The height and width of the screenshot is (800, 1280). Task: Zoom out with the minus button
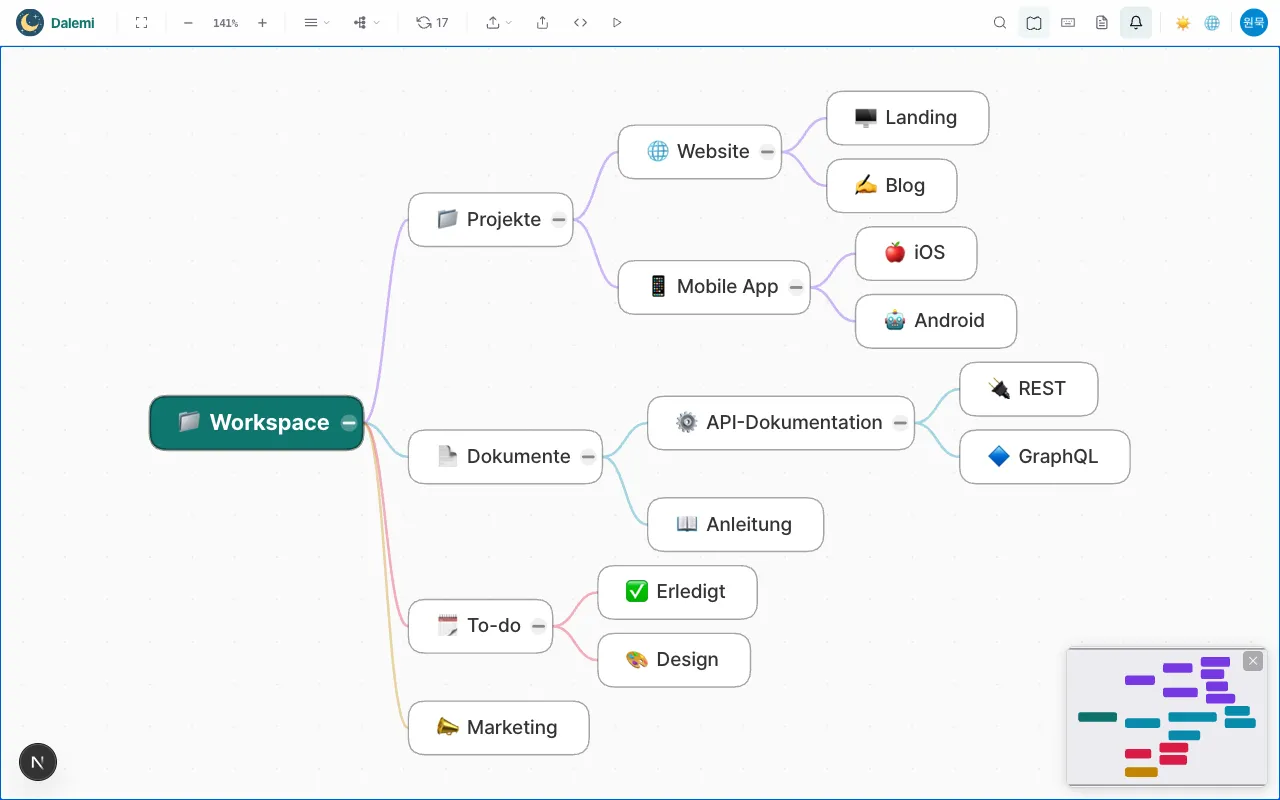click(x=188, y=22)
